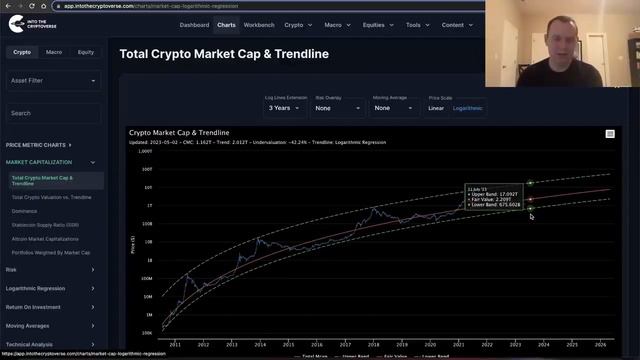The width and height of the screenshot is (640, 360).
Task: Open Altcoin Market Capitalizations chart
Action: (x=45, y=239)
